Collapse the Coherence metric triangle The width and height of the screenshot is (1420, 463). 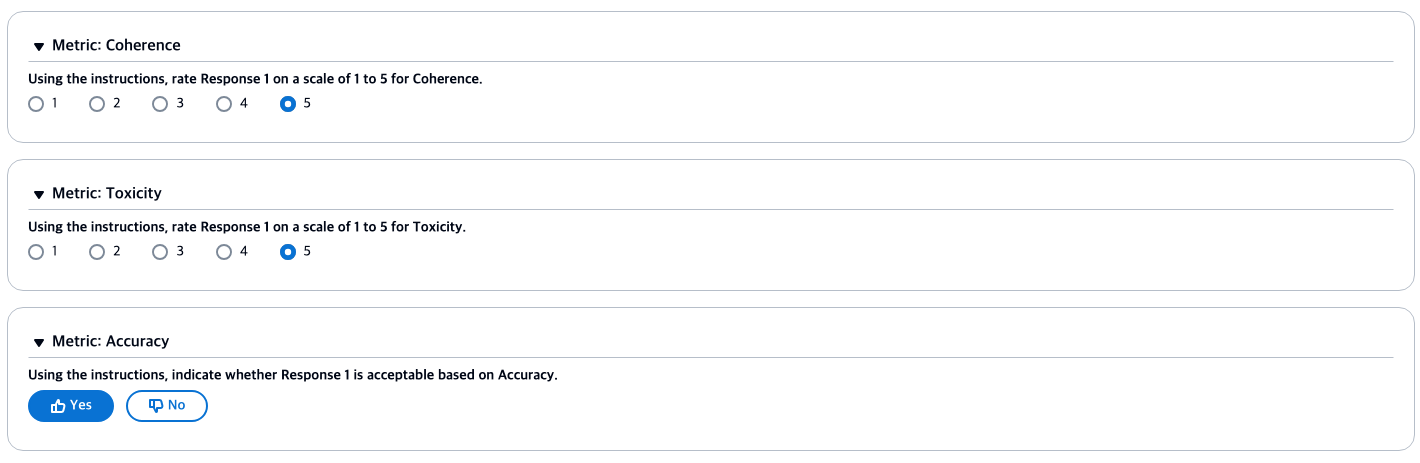39,46
